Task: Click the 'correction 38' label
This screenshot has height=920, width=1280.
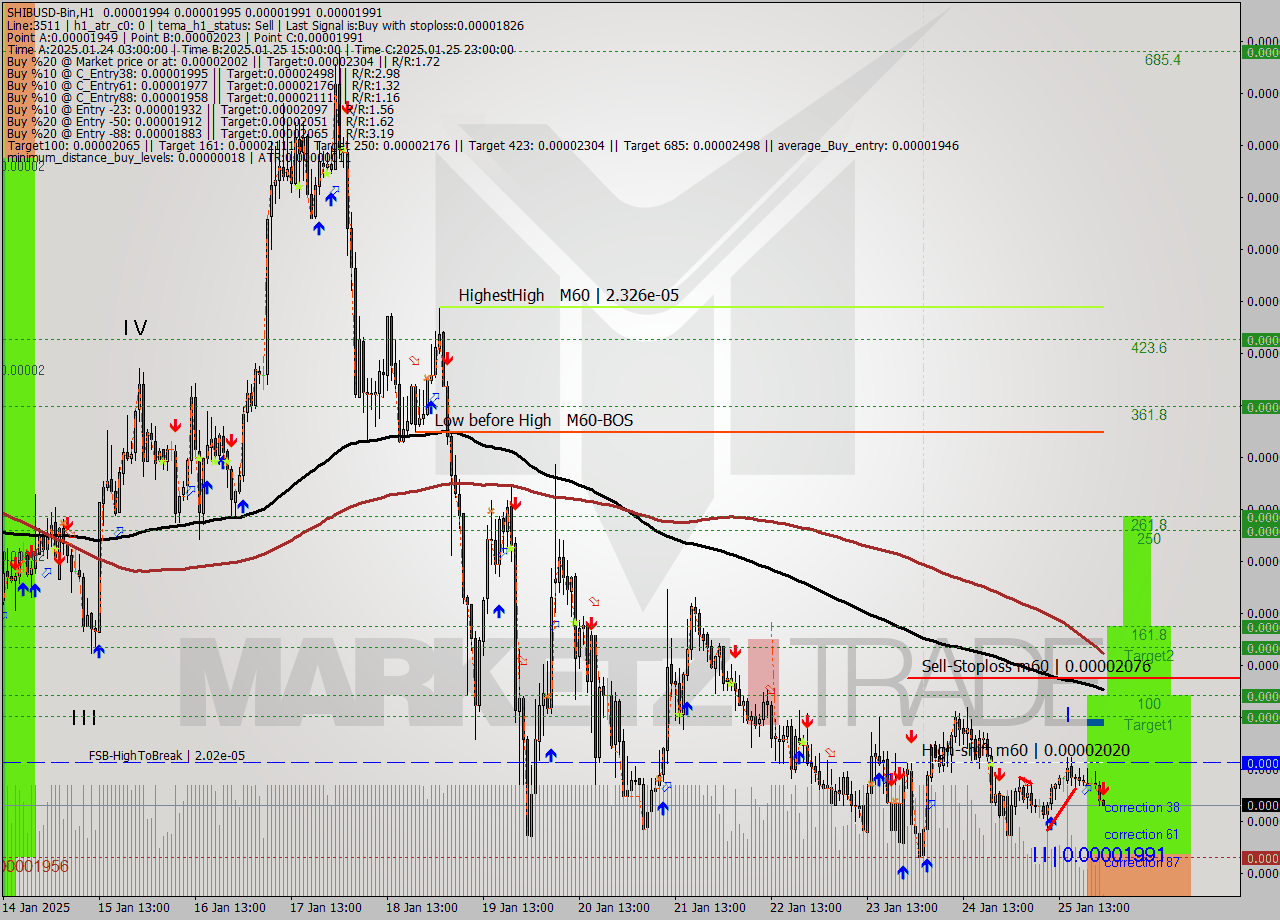Action: [x=1141, y=807]
